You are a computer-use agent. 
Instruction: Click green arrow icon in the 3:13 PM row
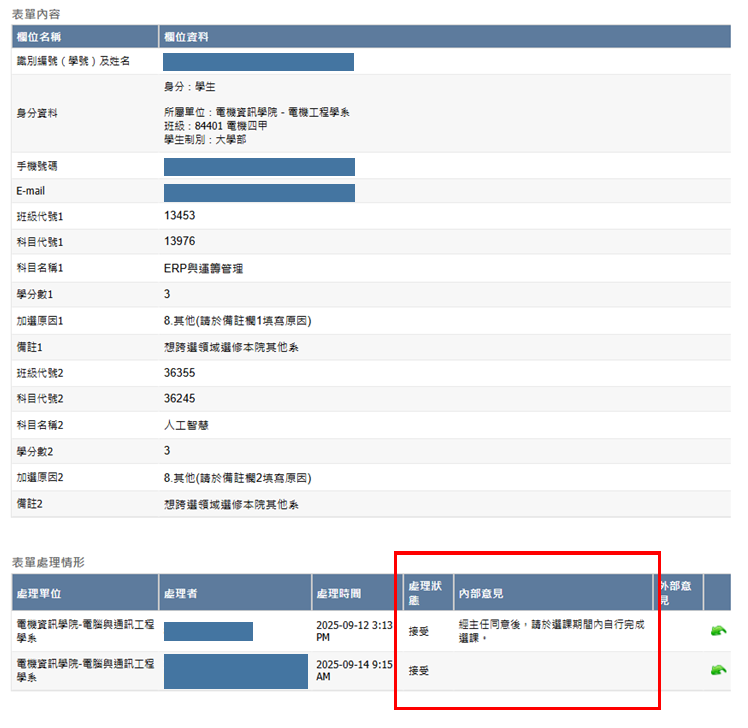[717, 631]
